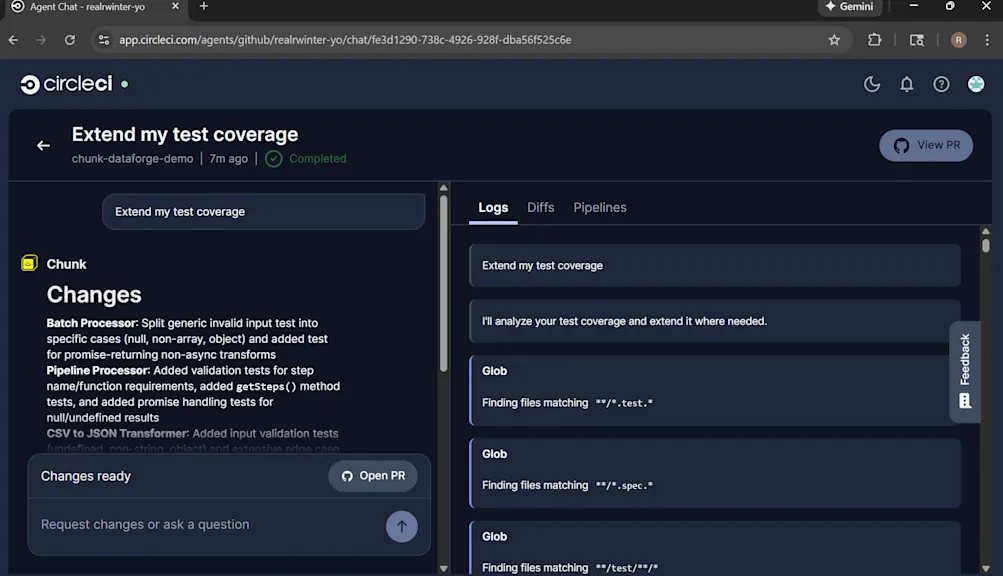Open a new browser tab
1003x576 pixels.
pos(203,6)
